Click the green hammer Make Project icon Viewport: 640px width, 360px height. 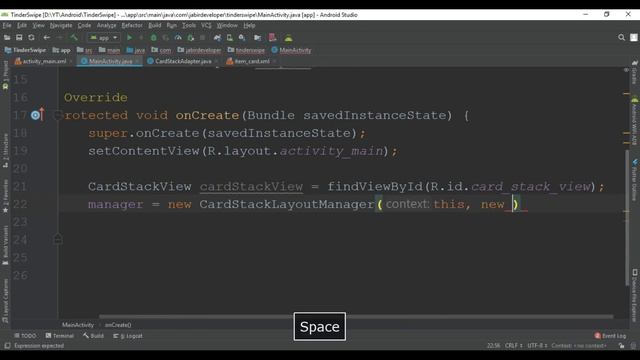tap(74, 38)
